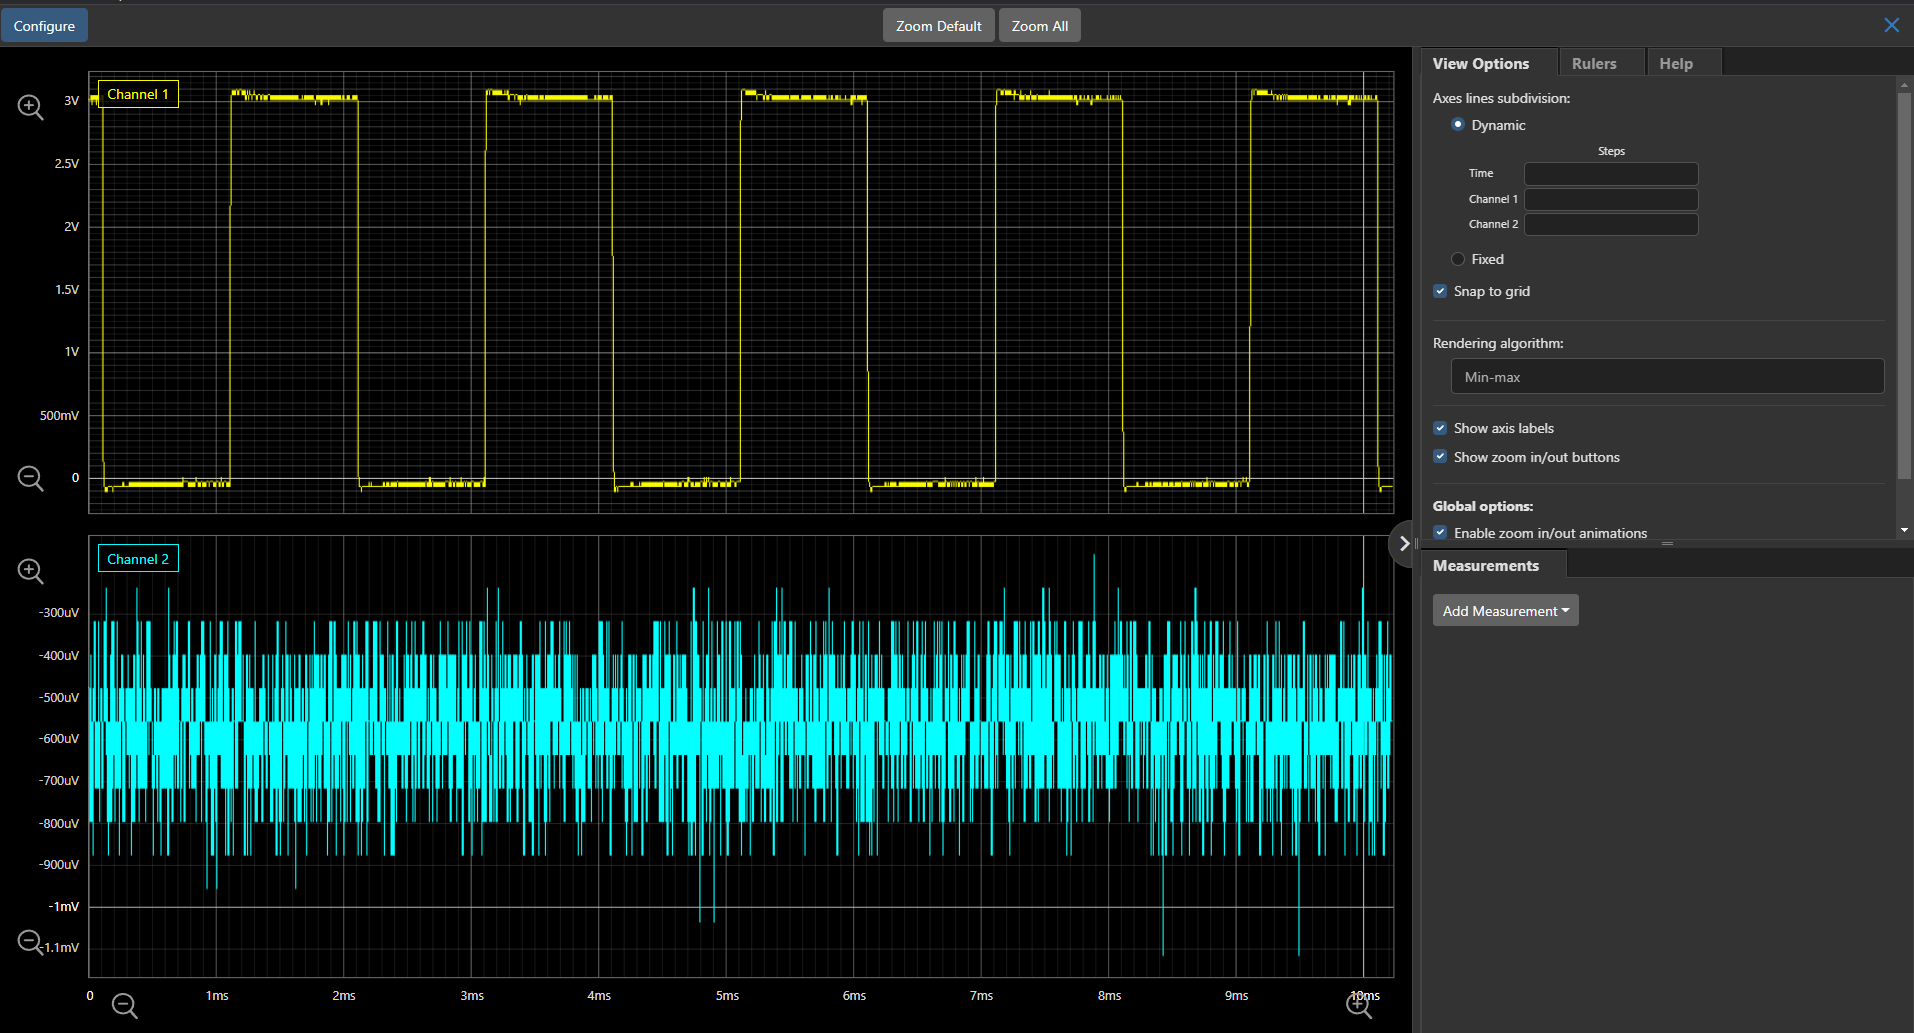The width and height of the screenshot is (1914, 1033).
Task: Click the Zoom Default button
Action: [938, 26]
